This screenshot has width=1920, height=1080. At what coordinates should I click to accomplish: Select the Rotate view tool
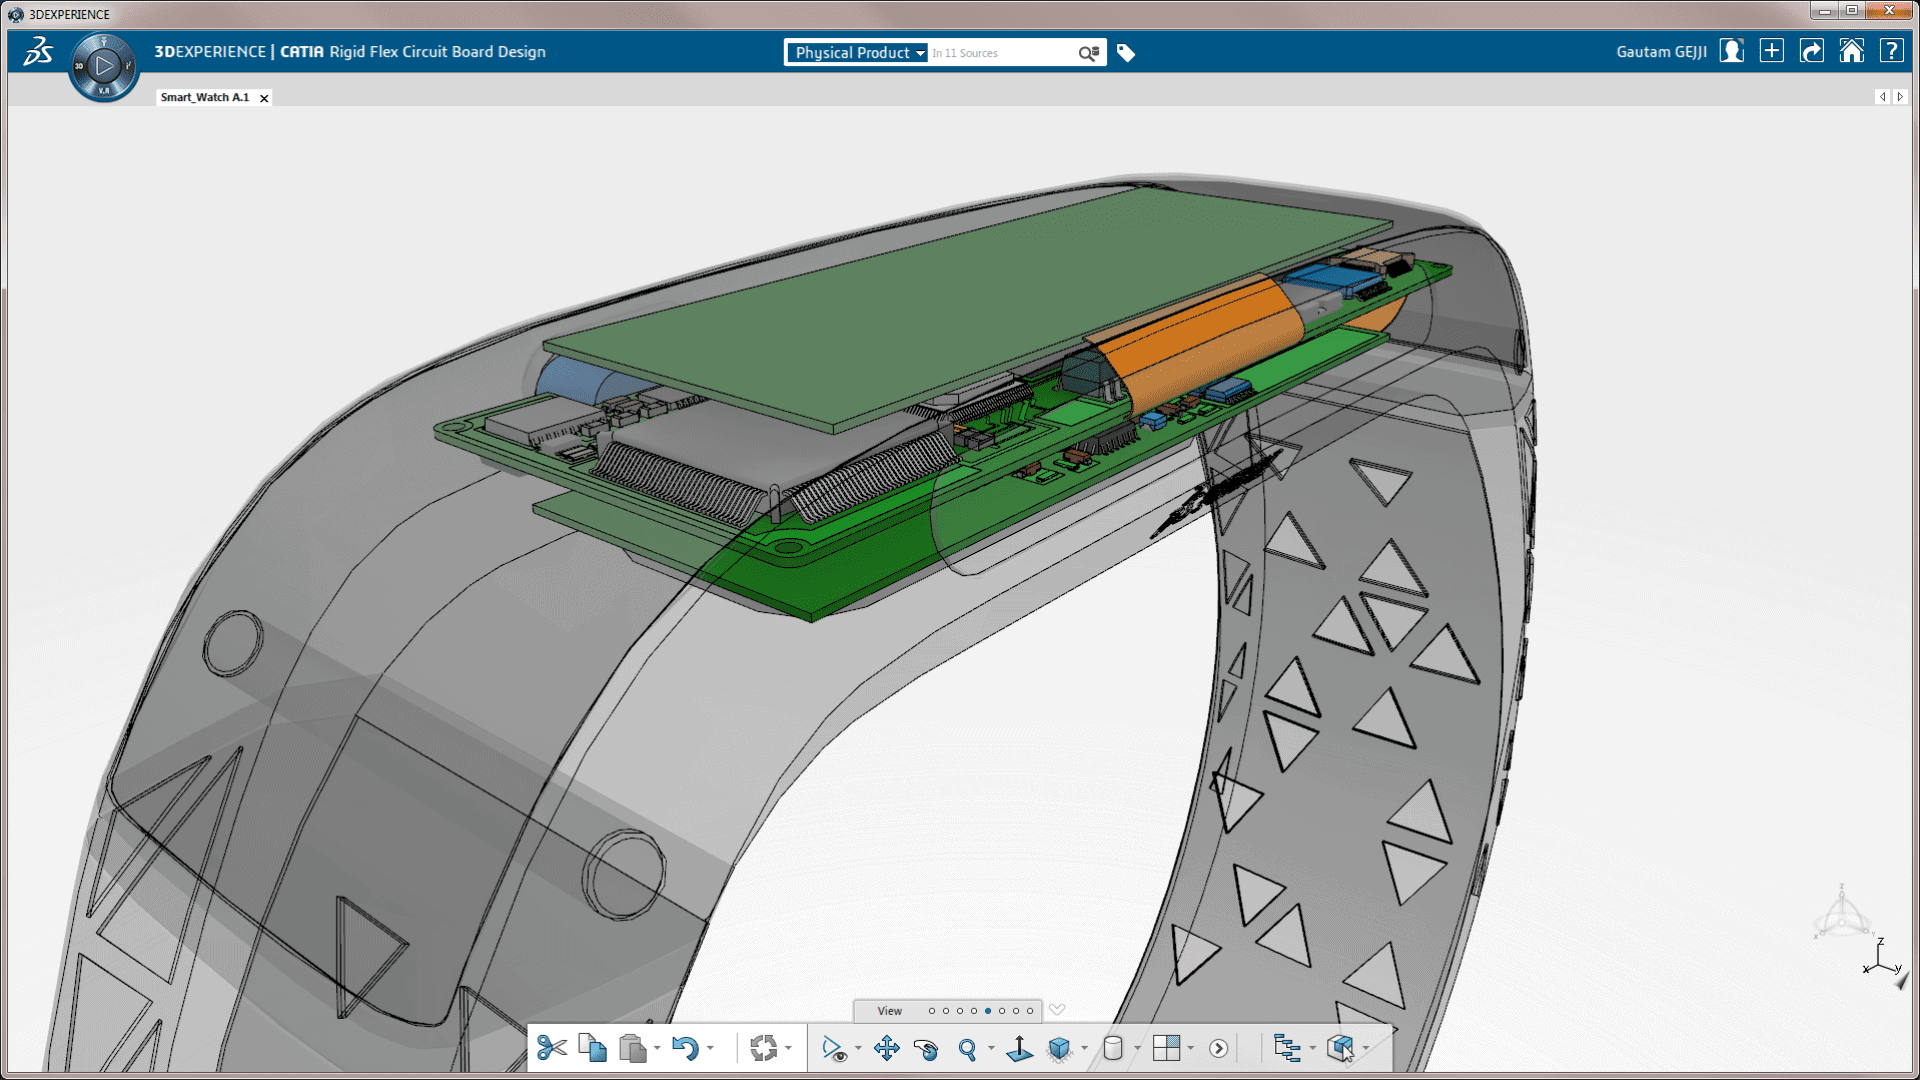click(x=926, y=1048)
